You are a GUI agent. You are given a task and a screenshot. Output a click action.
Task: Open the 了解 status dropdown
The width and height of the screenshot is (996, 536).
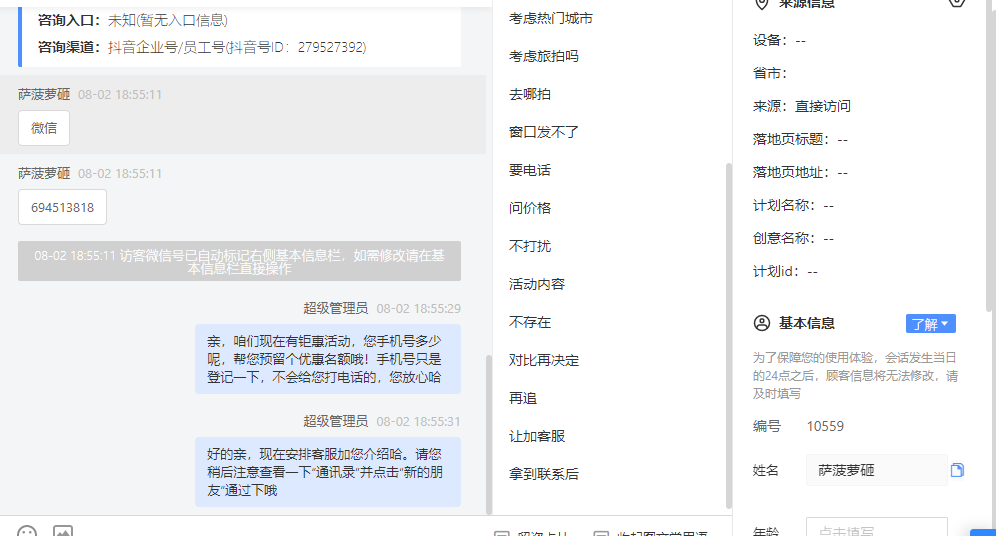click(x=931, y=324)
